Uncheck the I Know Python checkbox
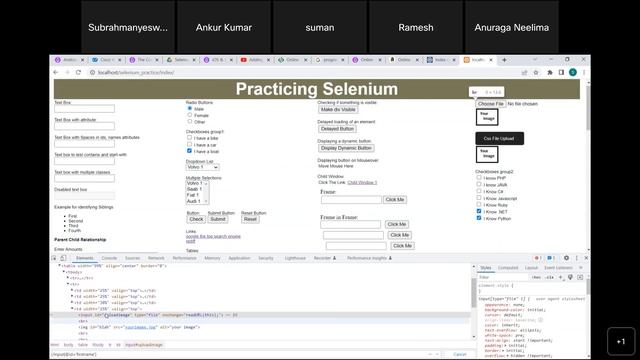 click(479, 218)
